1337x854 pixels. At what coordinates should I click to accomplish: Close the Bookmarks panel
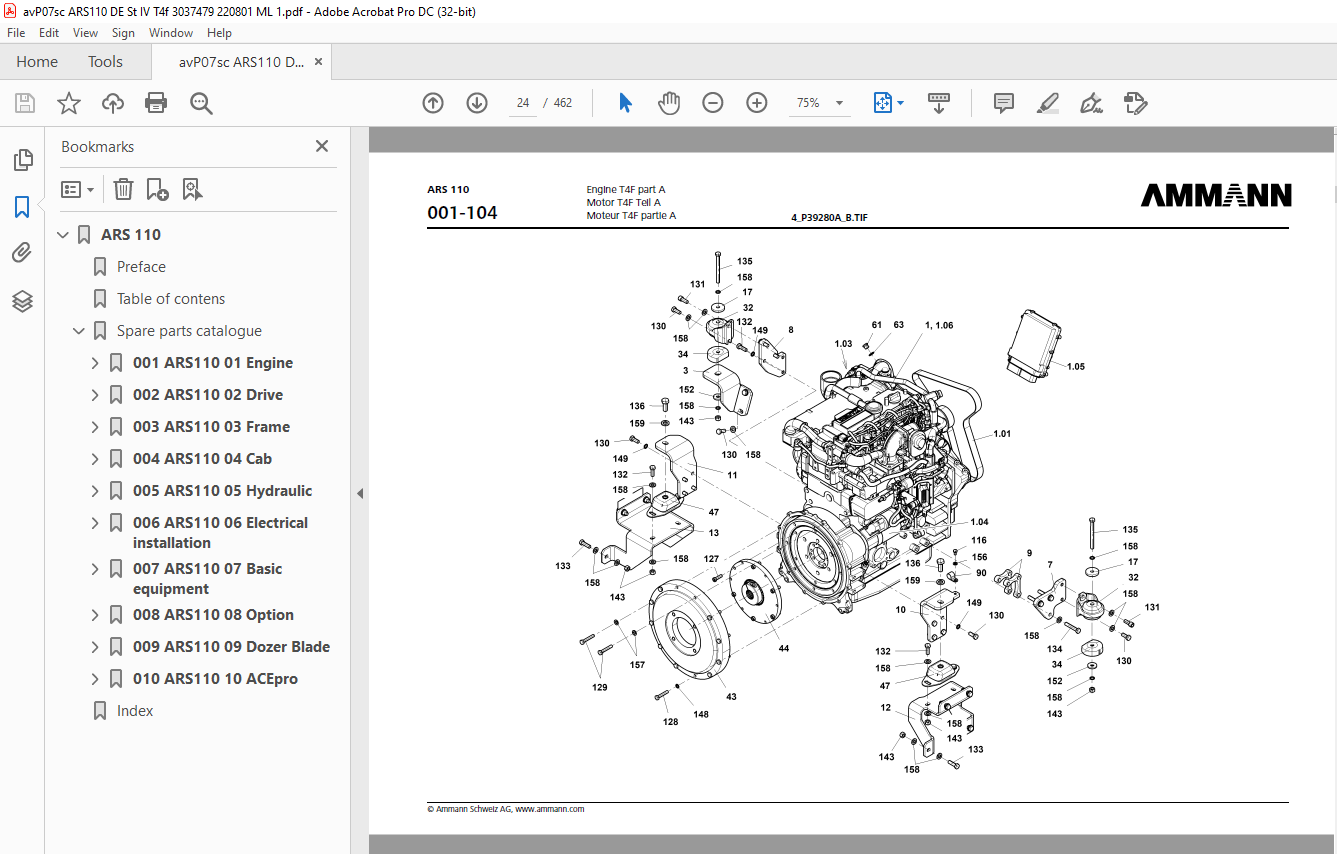tap(322, 146)
